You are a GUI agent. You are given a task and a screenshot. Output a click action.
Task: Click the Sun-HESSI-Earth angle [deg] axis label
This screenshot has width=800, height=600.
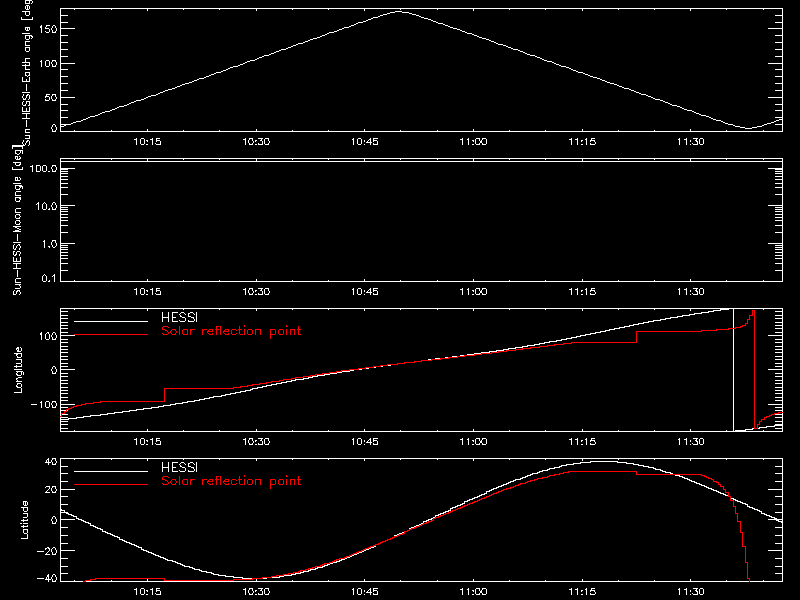[27, 72]
